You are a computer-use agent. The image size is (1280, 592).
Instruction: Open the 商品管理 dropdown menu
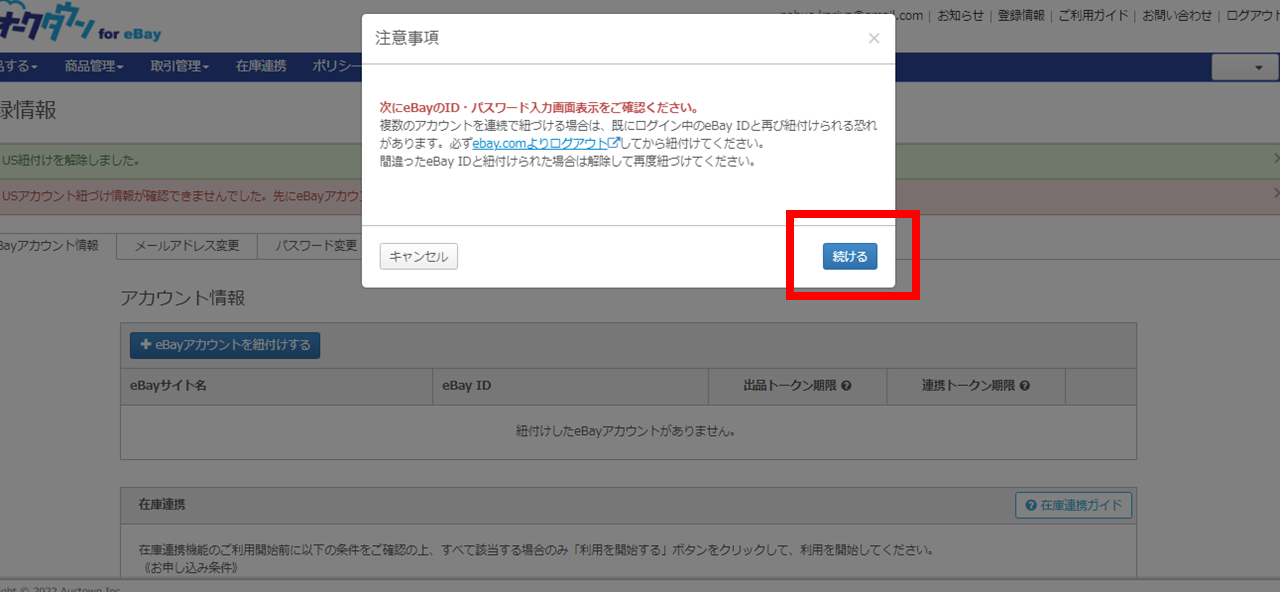tap(94, 66)
